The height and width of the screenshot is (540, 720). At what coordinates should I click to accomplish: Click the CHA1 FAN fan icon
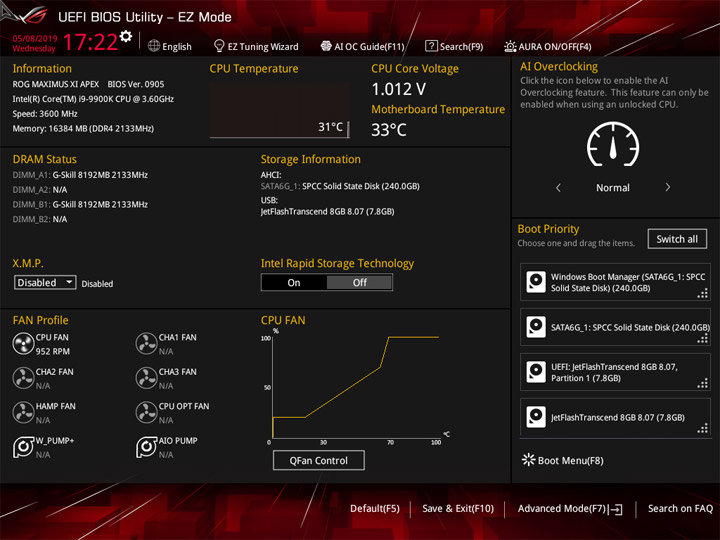click(146, 343)
